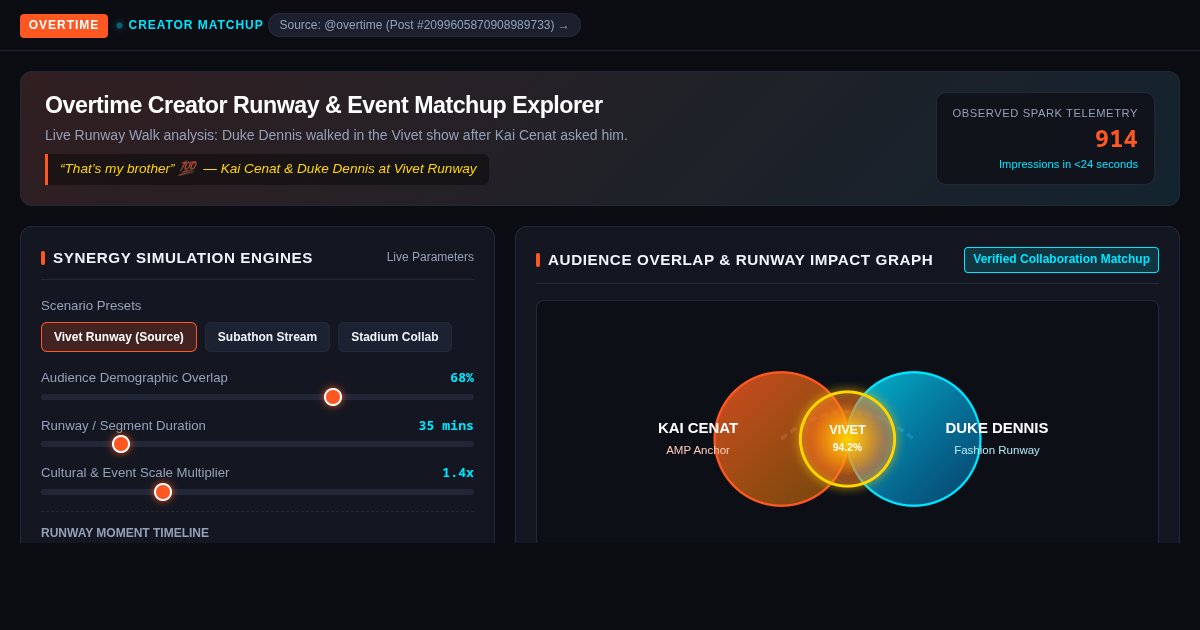
Task: Click the 68% overlap value
Action: (462, 378)
